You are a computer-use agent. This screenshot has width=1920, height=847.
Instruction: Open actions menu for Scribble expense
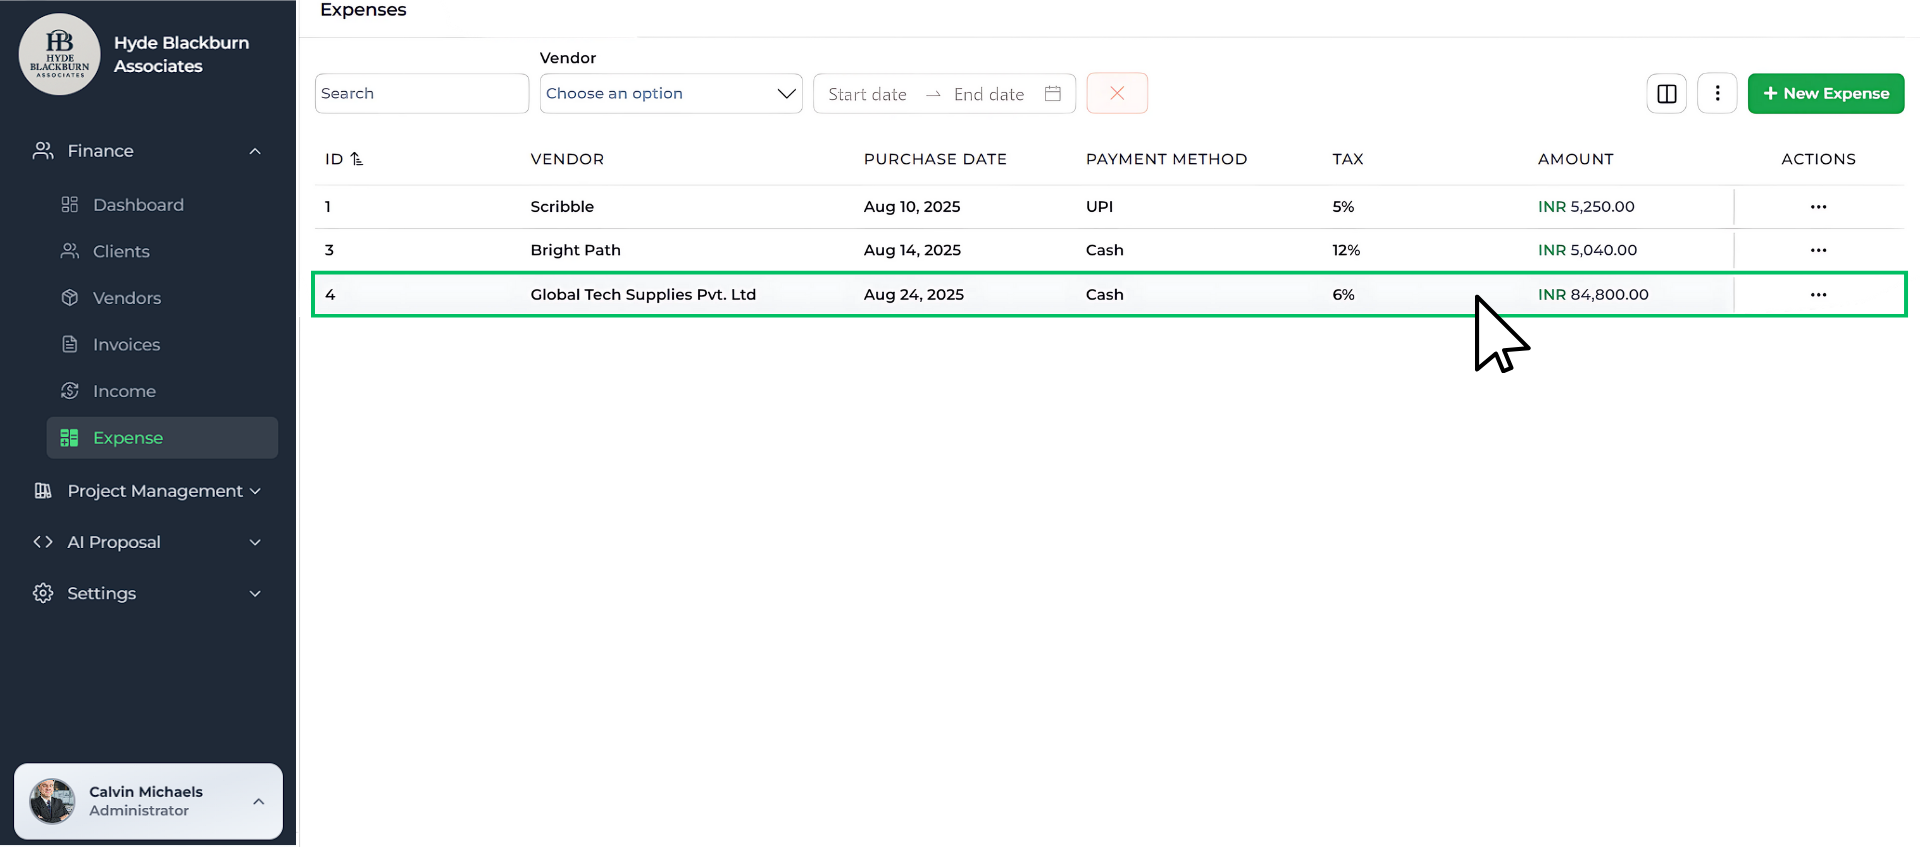[x=1818, y=207]
